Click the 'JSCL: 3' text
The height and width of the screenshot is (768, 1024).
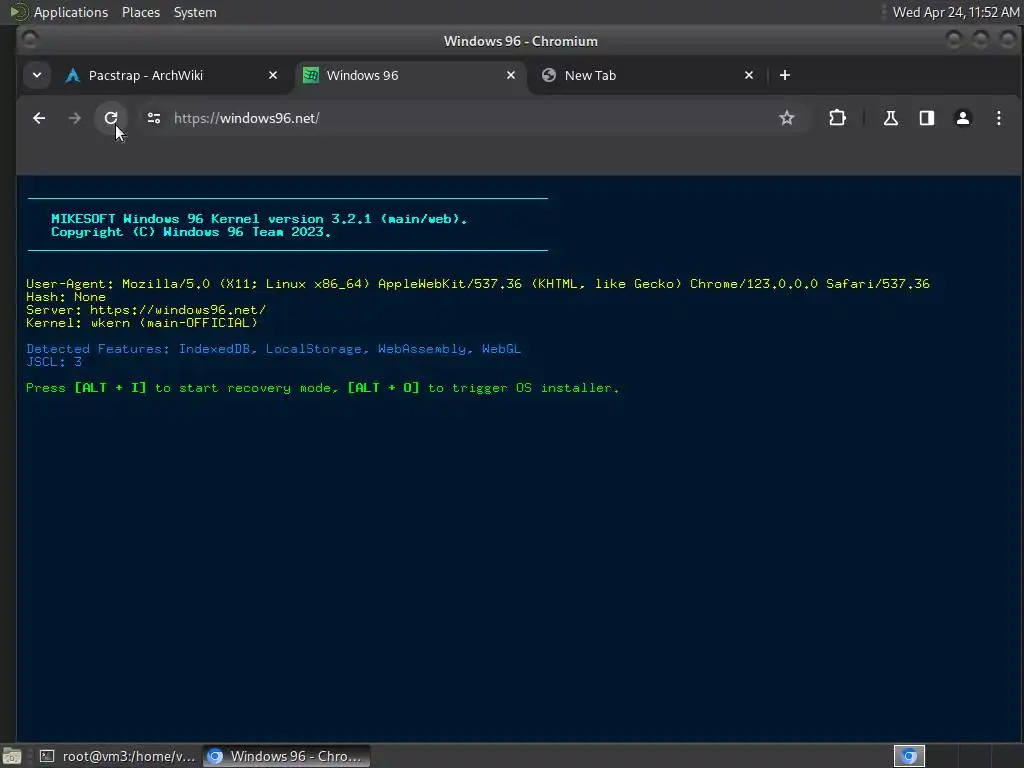coord(54,362)
